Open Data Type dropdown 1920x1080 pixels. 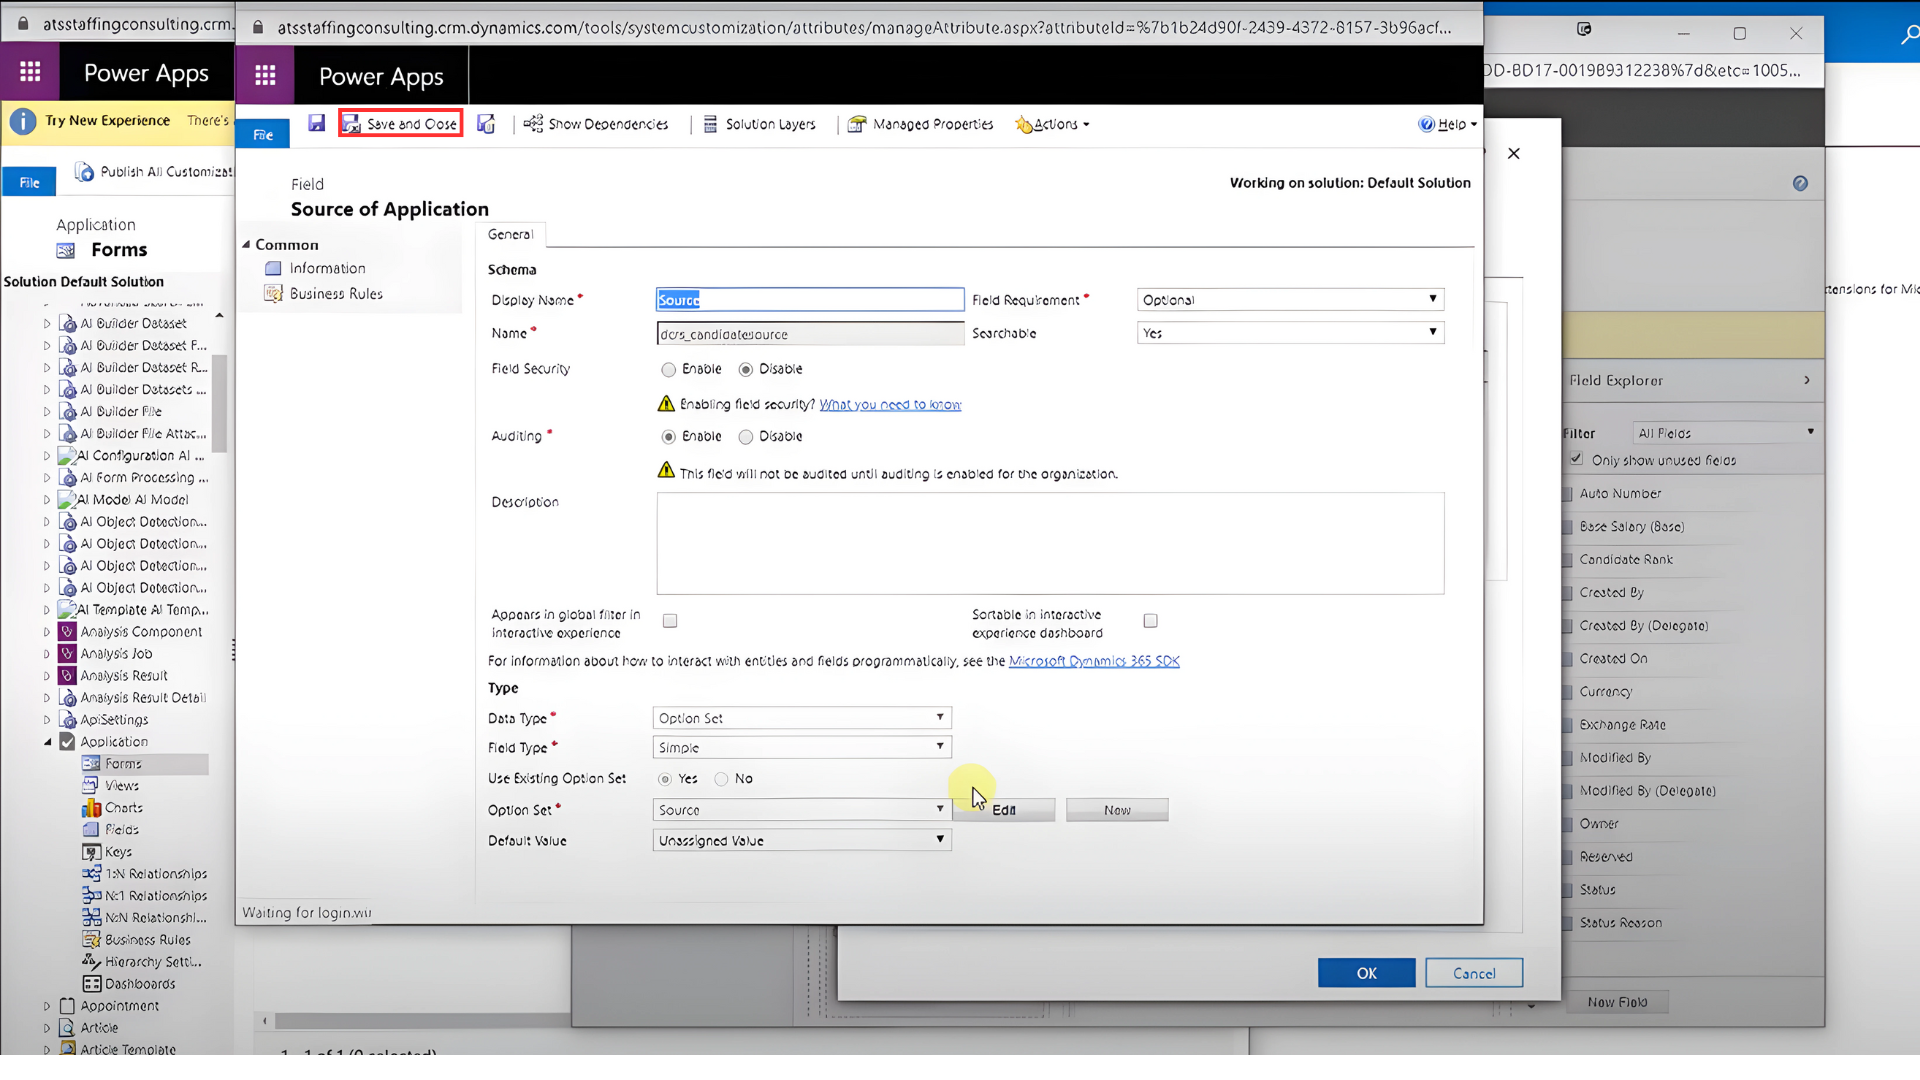point(802,718)
